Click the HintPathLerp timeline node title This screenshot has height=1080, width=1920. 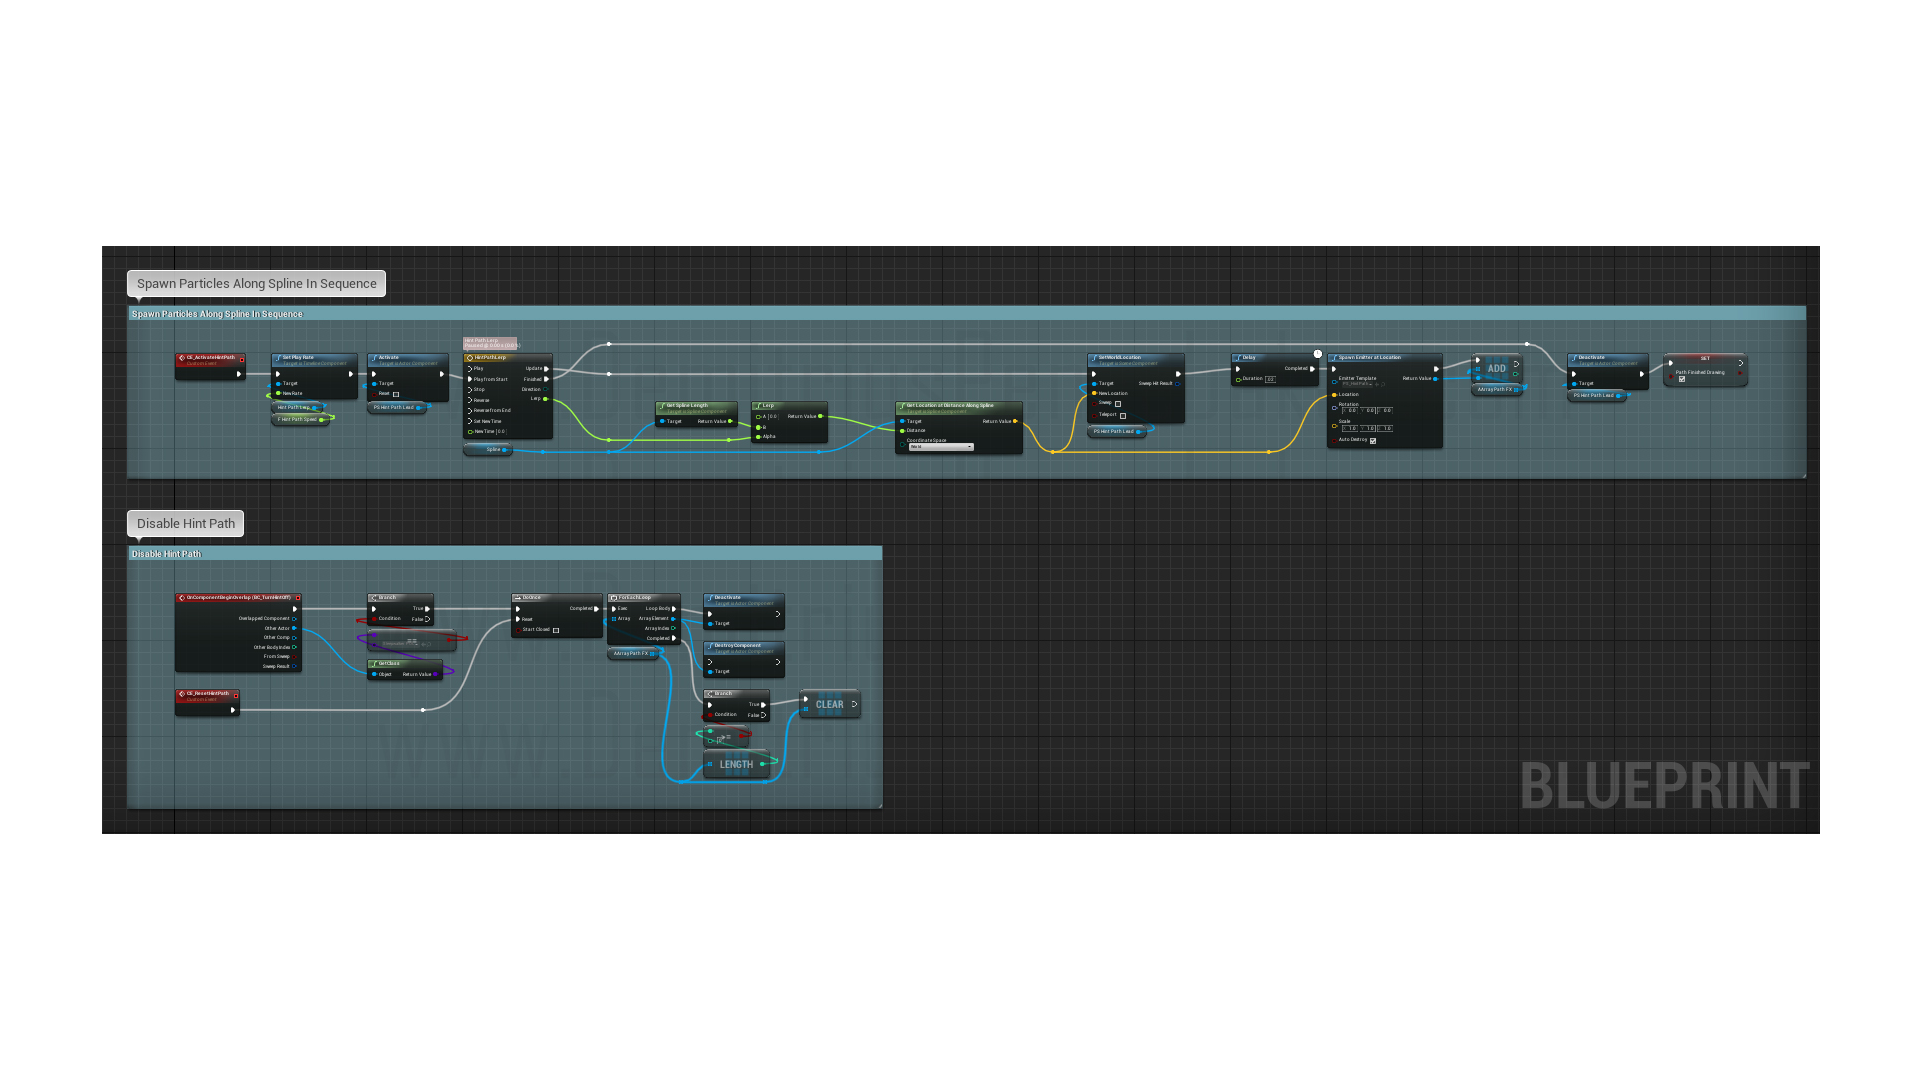point(508,357)
